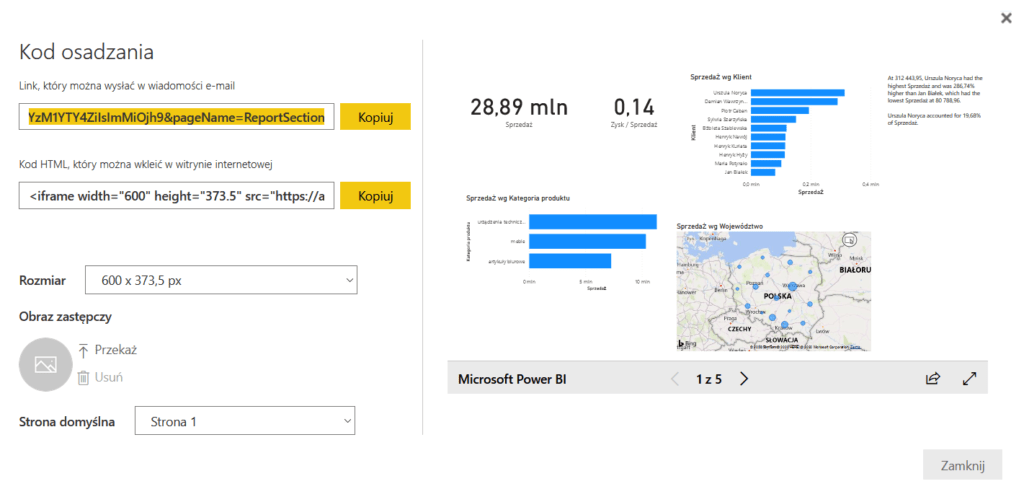Click the Sprzedaż wg Województwo map
Image resolution: width=1024 pixels, height=489 pixels.
coord(773,291)
